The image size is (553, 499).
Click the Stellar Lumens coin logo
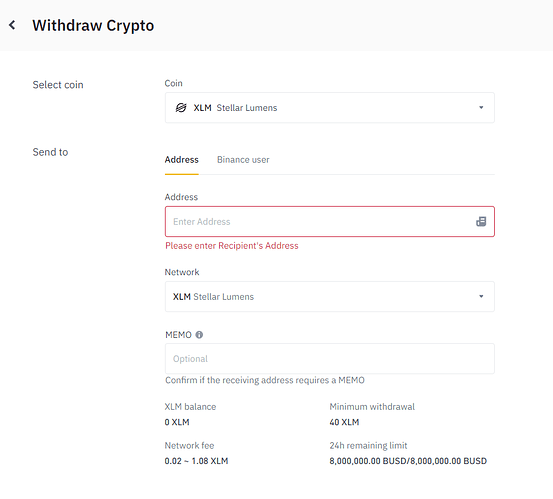pyautogui.click(x=181, y=108)
